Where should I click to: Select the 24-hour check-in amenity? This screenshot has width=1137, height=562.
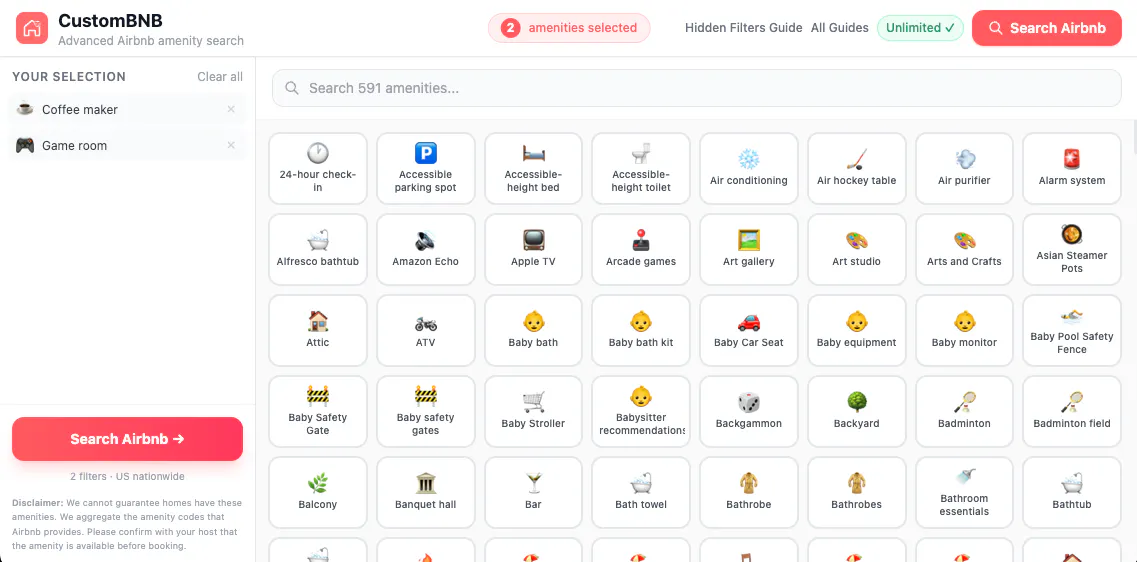[x=318, y=168]
